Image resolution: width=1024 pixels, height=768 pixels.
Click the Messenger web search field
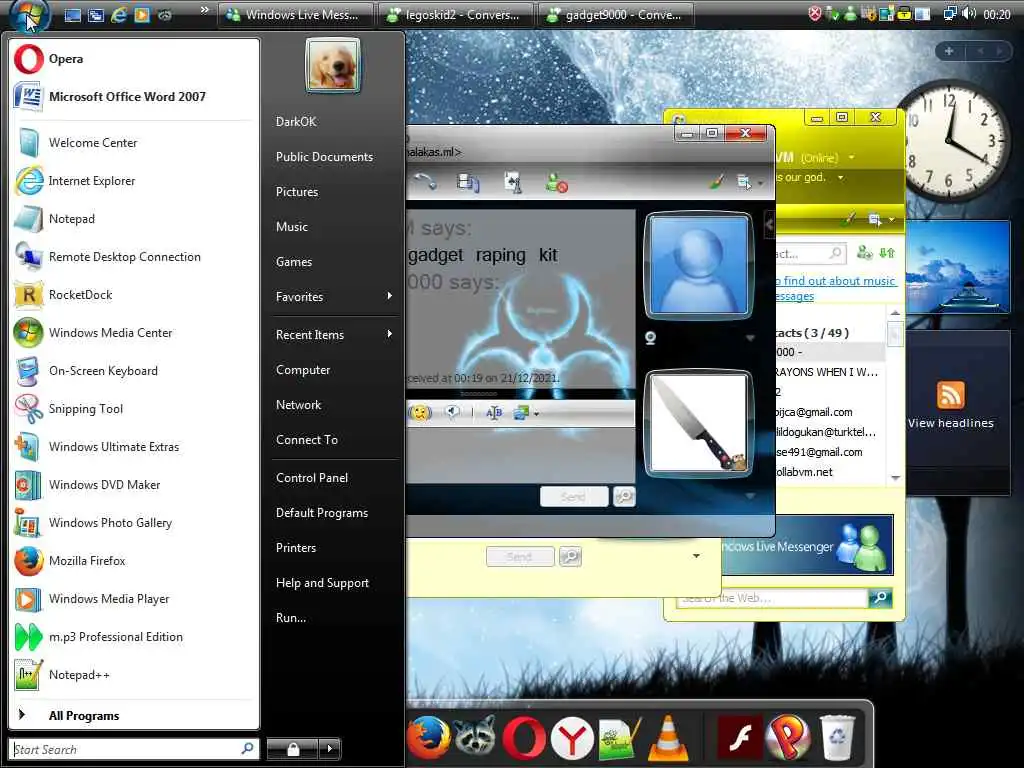tap(773, 598)
